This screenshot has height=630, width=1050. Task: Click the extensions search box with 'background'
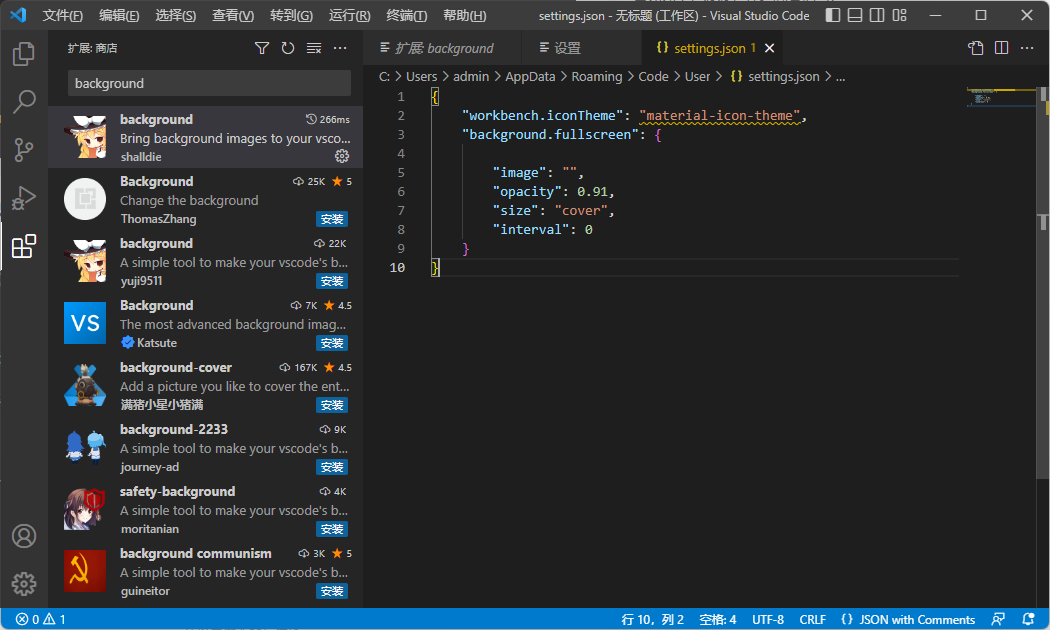(209, 83)
